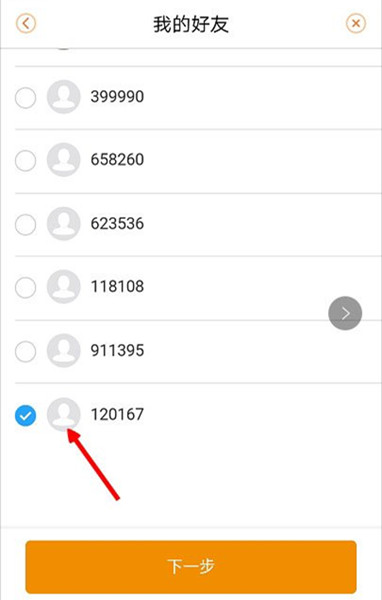The height and width of the screenshot is (600, 382).
Task: Open avatar of friend 623536
Action: click(64, 223)
